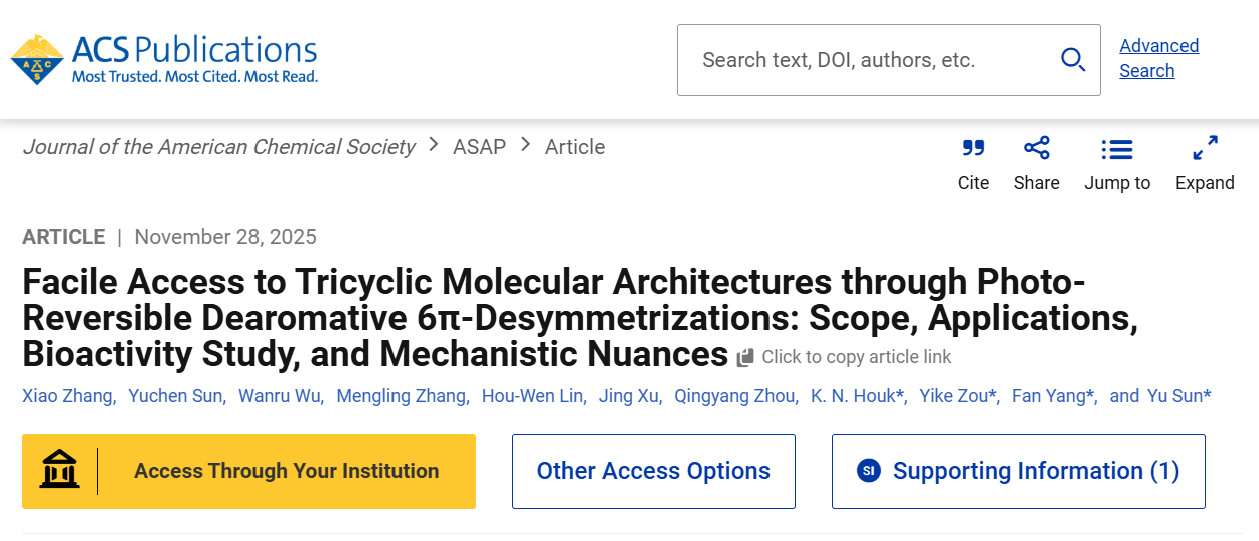The height and width of the screenshot is (541, 1259).
Task: Click the Expand arrows icon
Action: (x=1205, y=149)
